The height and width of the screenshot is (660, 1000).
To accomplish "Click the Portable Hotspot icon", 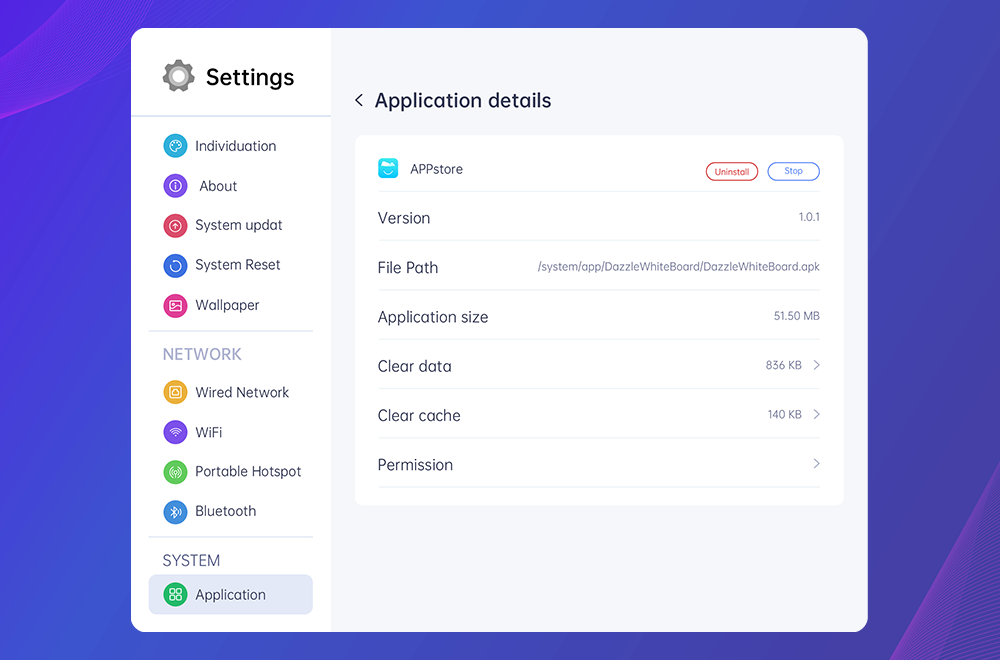I will (x=175, y=472).
